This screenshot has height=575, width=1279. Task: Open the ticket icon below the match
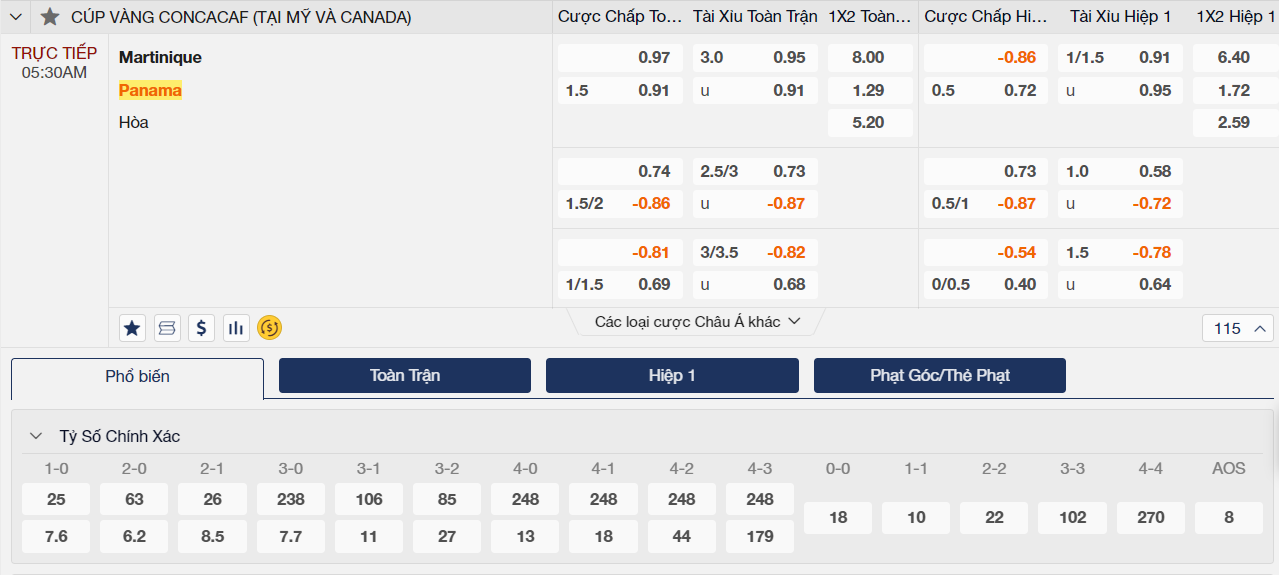pyautogui.click(x=167, y=327)
